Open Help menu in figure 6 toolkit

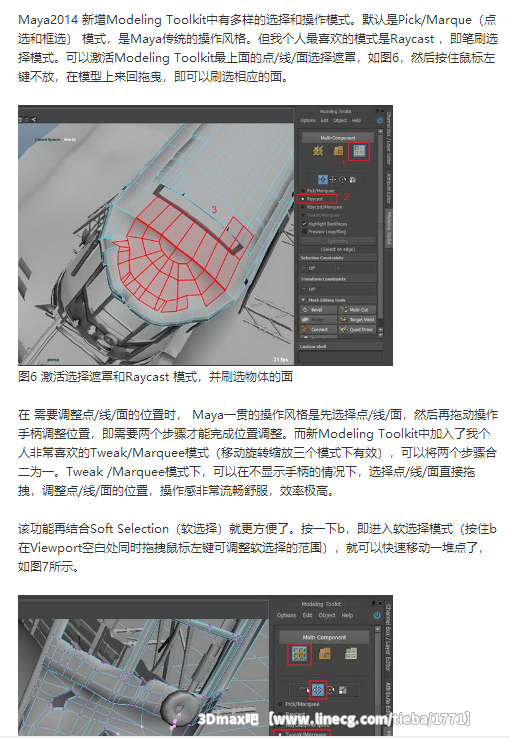point(356,120)
